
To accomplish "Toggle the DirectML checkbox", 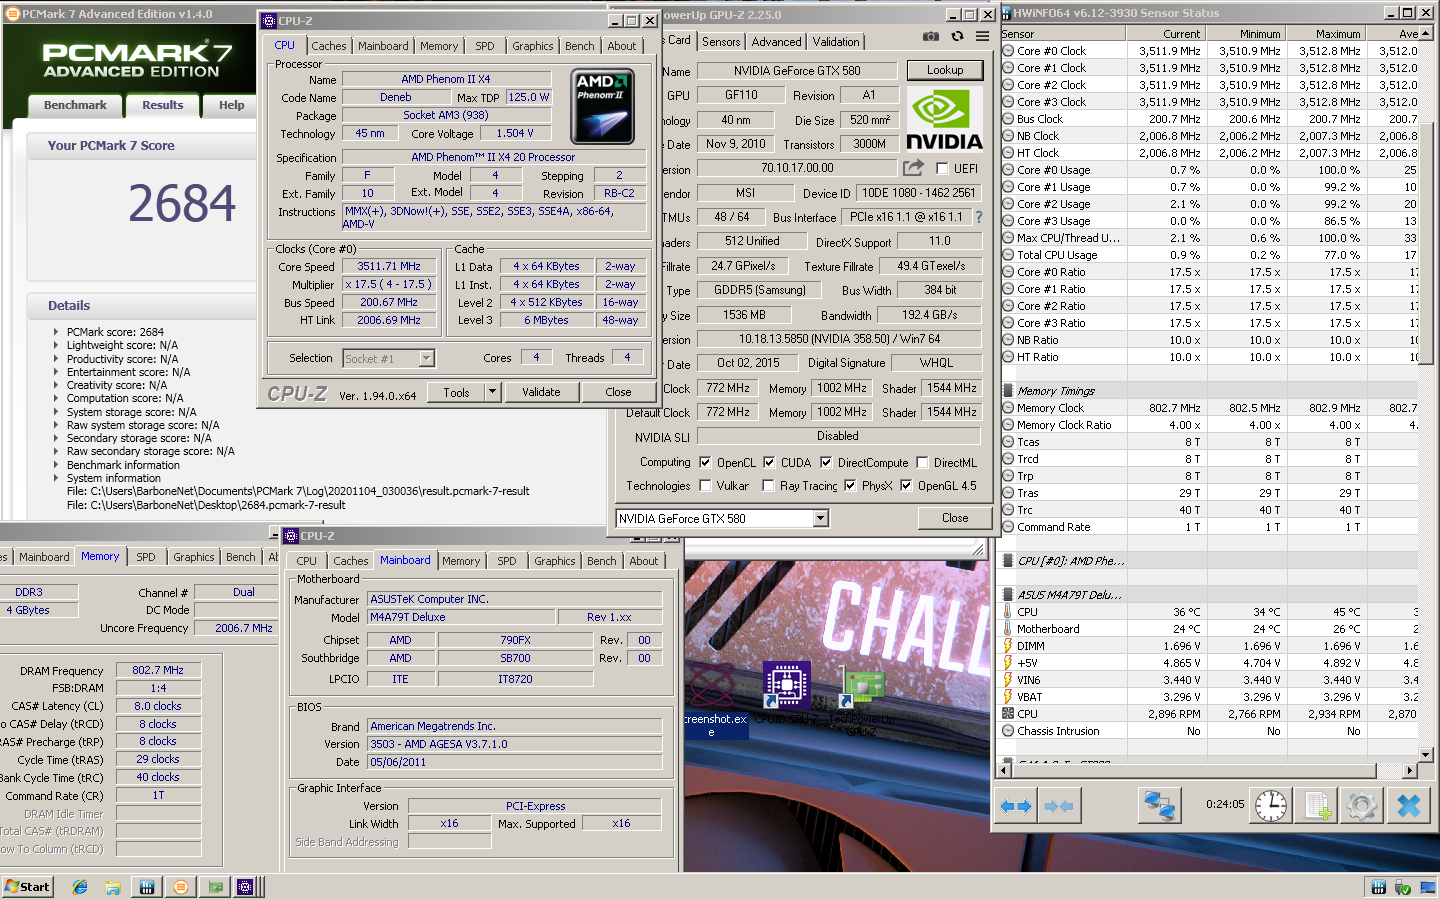I will [922, 463].
